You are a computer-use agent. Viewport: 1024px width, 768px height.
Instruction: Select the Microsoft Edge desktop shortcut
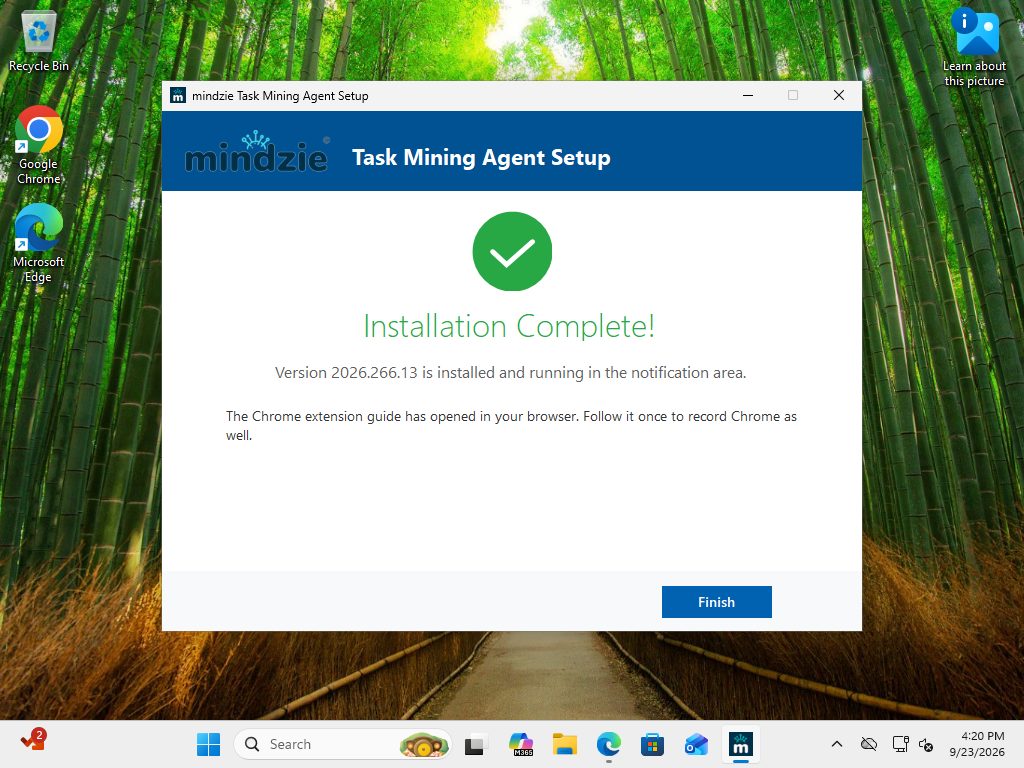(x=39, y=243)
